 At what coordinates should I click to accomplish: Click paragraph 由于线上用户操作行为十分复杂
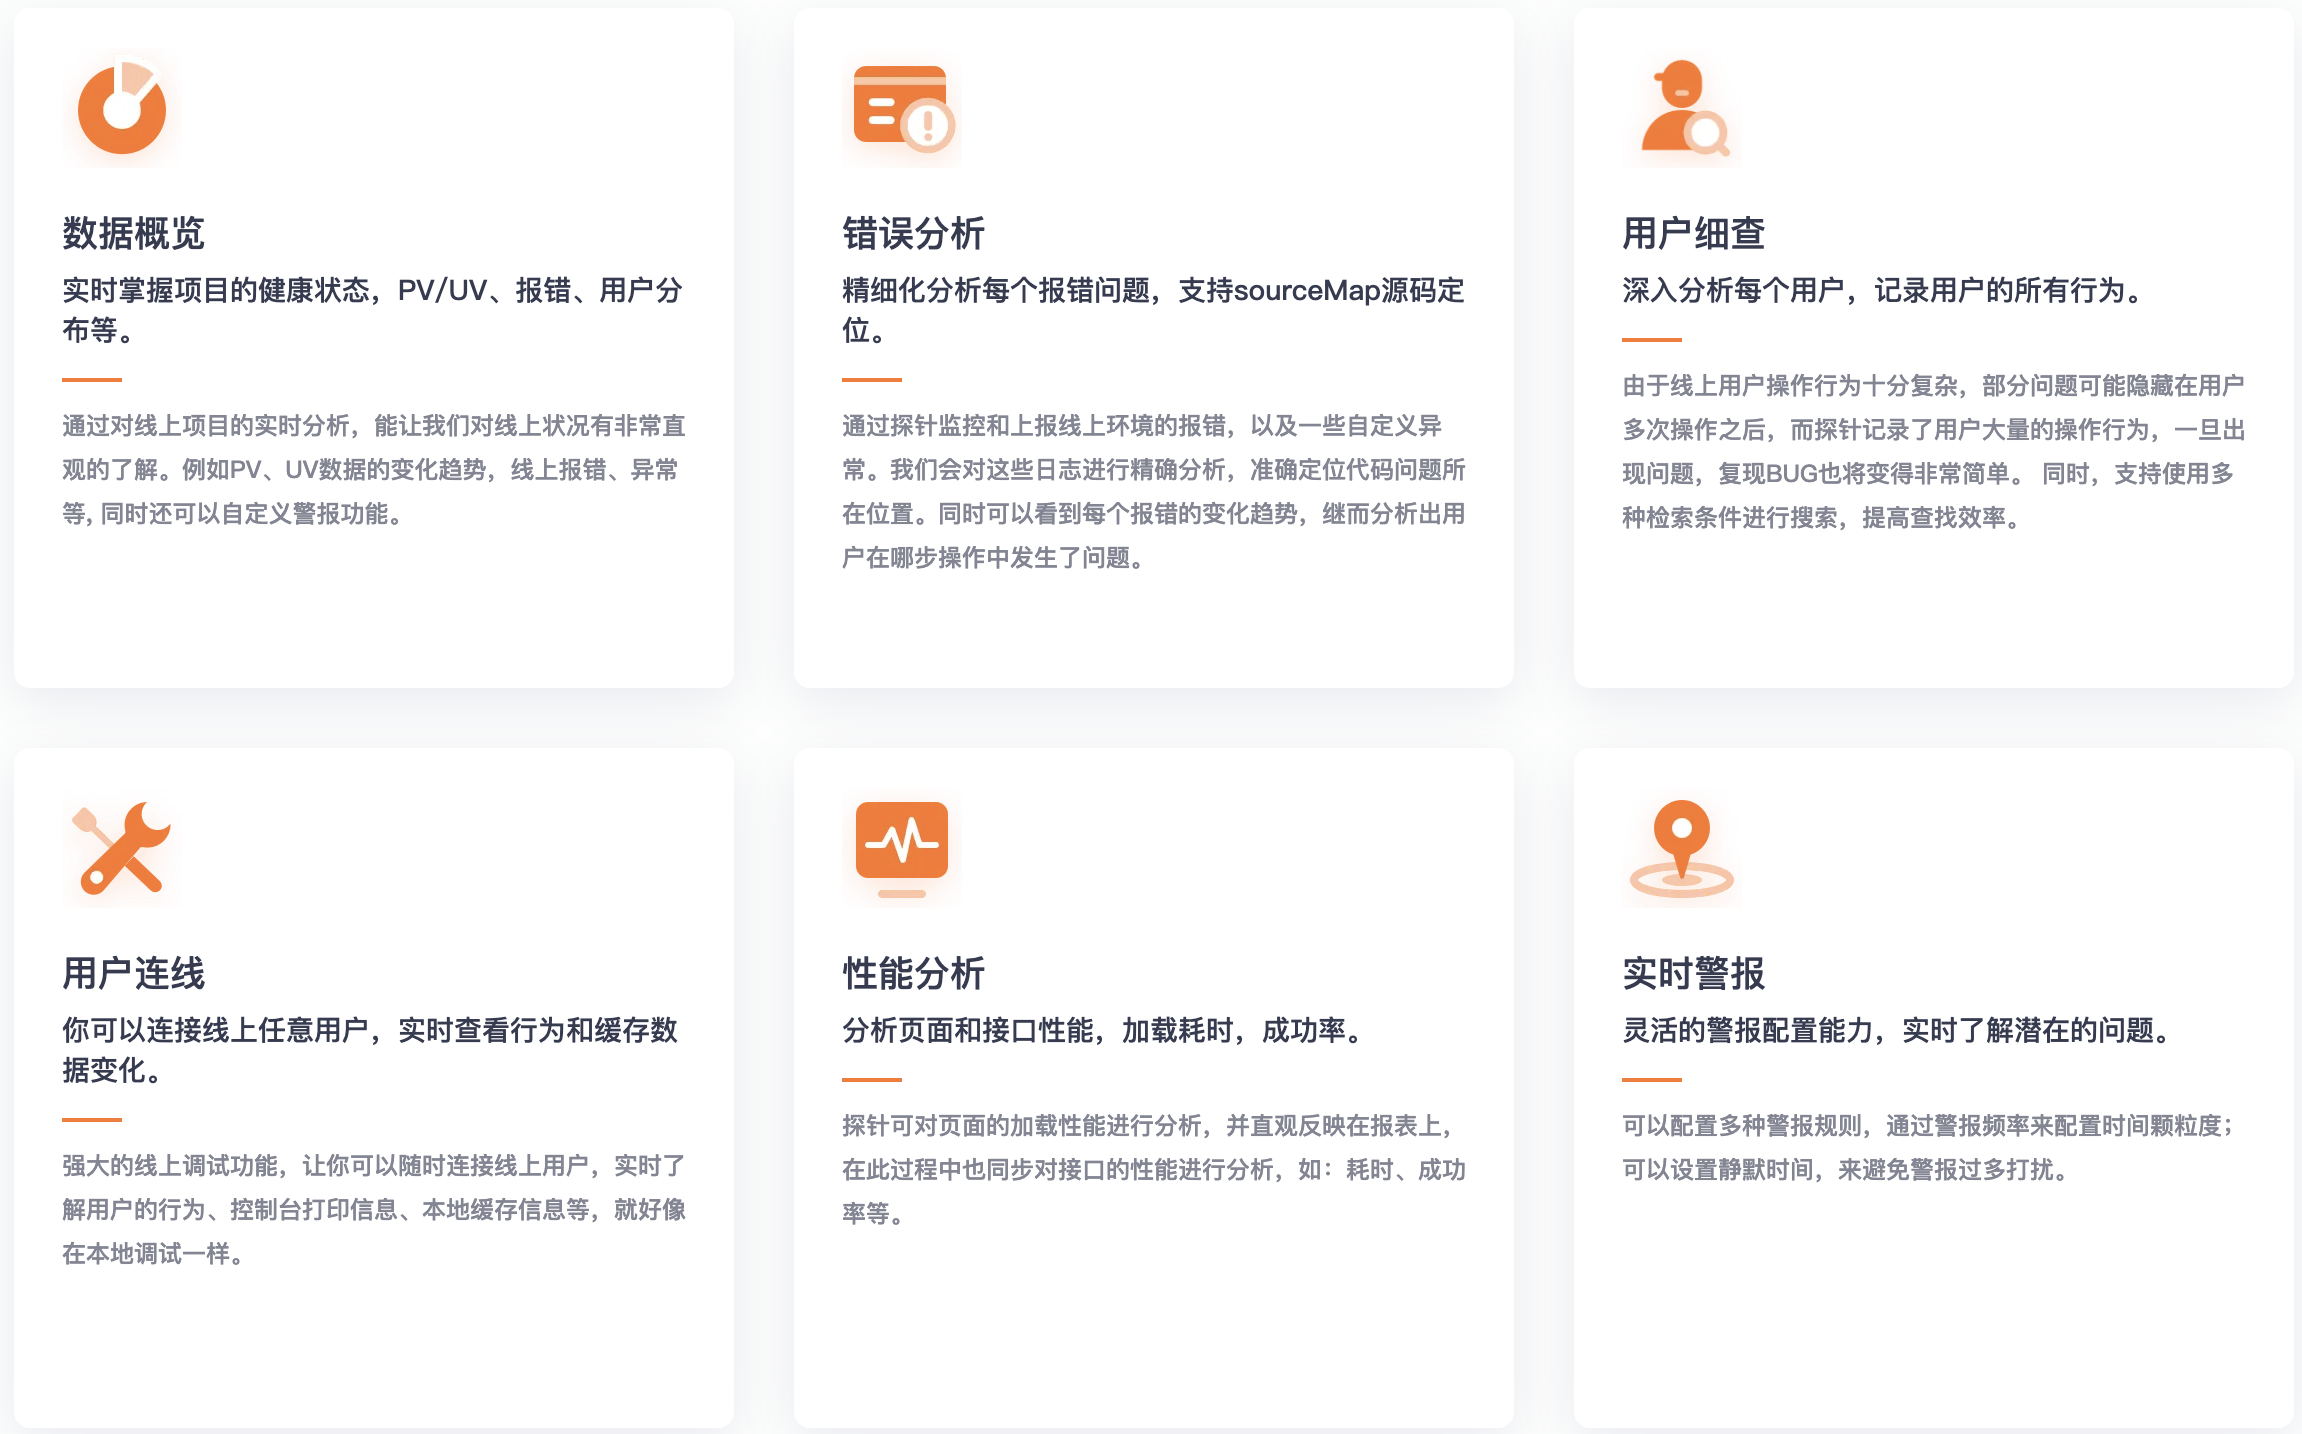(1934, 452)
